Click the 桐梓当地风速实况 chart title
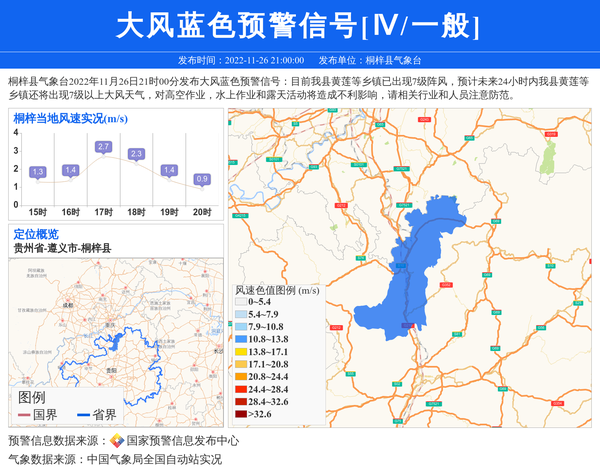Screen dimensions: 600x471 pyautogui.click(x=68, y=119)
